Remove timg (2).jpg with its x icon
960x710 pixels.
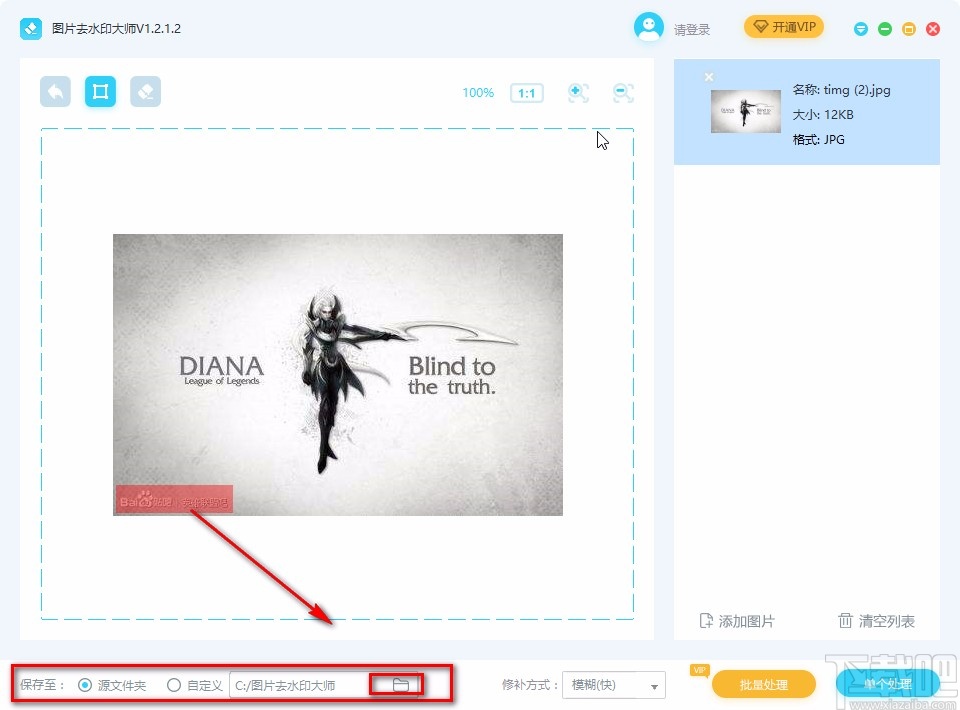tap(708, 77)
